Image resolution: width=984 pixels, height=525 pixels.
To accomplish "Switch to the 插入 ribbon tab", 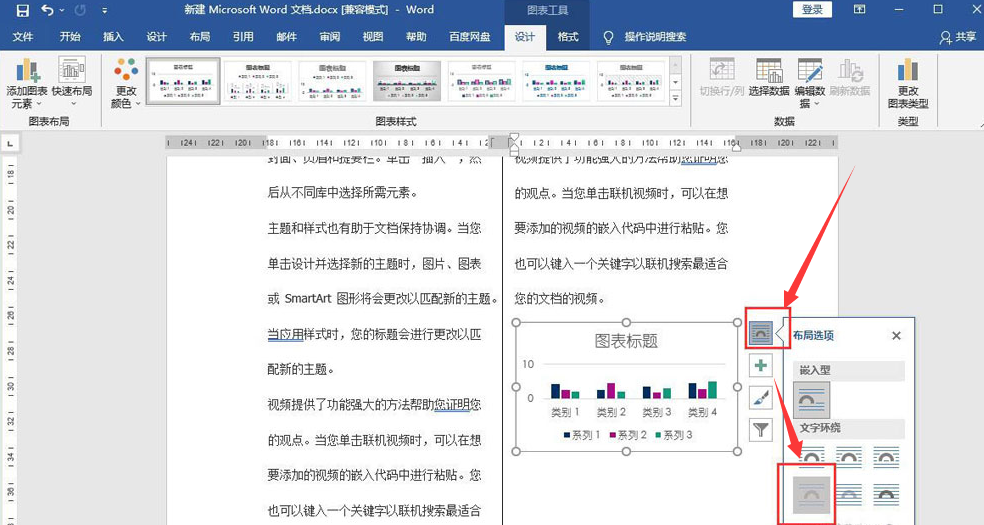I will pos(113,37).
